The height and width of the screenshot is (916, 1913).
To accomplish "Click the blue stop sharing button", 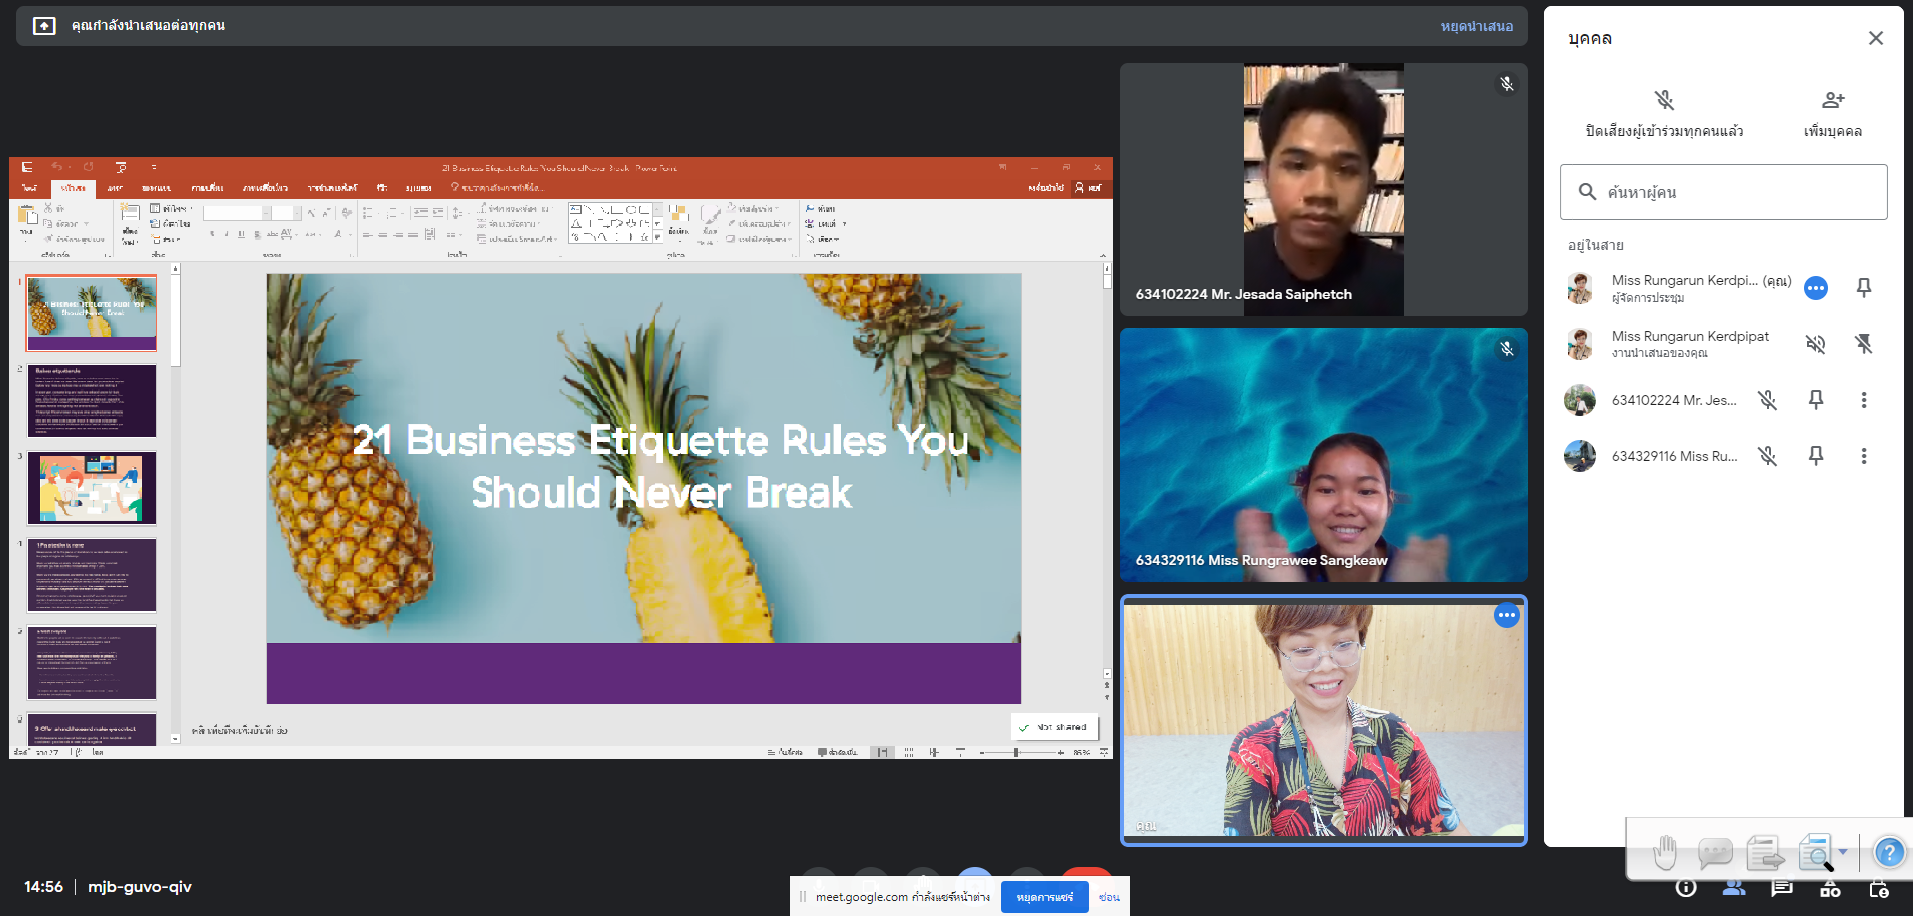I will pos(1044,897).
